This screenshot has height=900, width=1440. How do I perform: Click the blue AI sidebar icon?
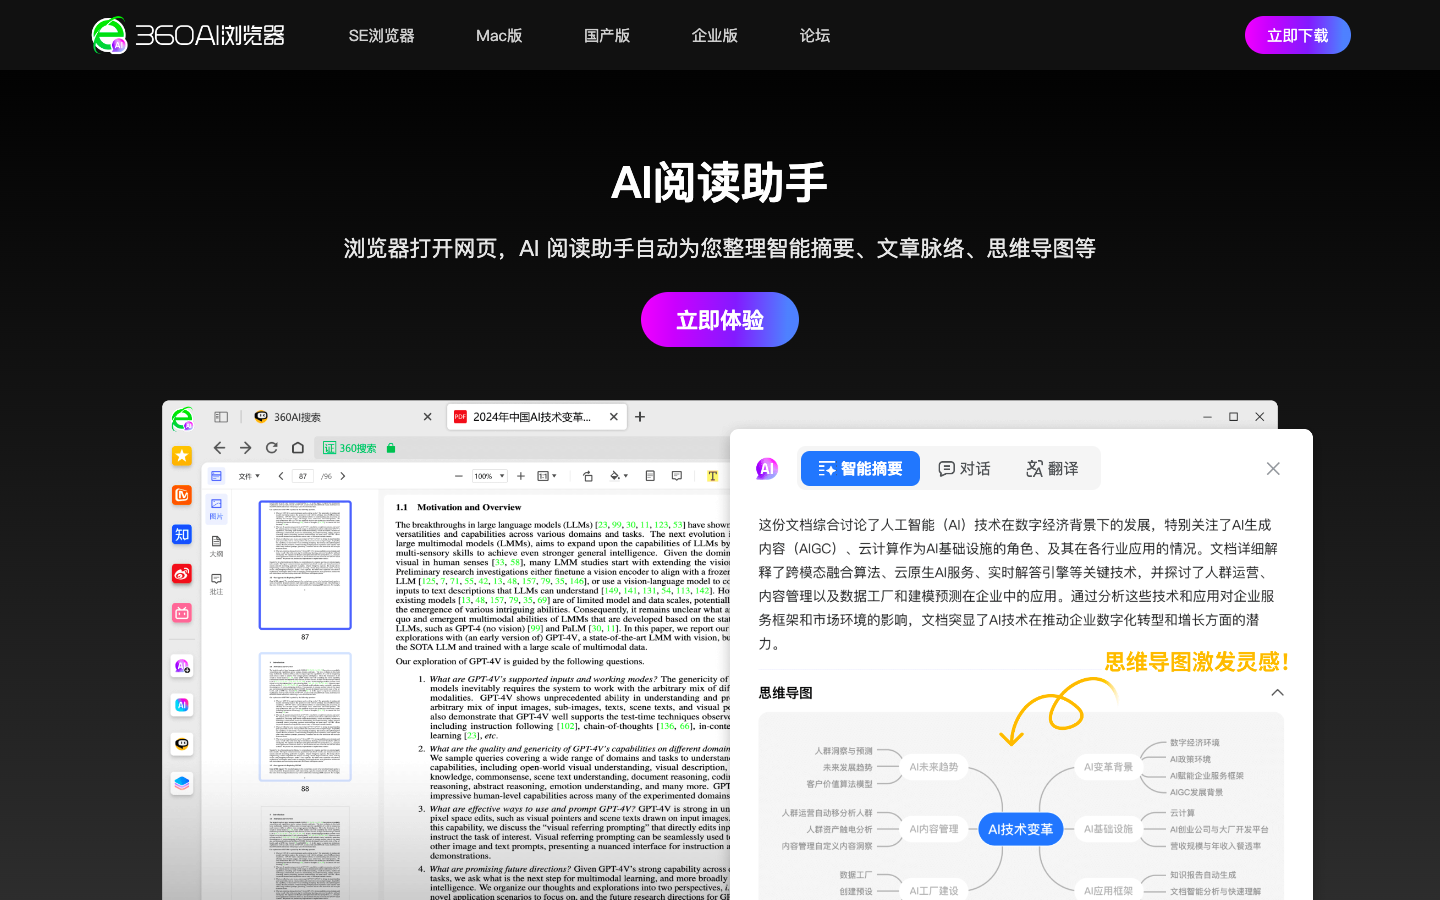point(182,705)
